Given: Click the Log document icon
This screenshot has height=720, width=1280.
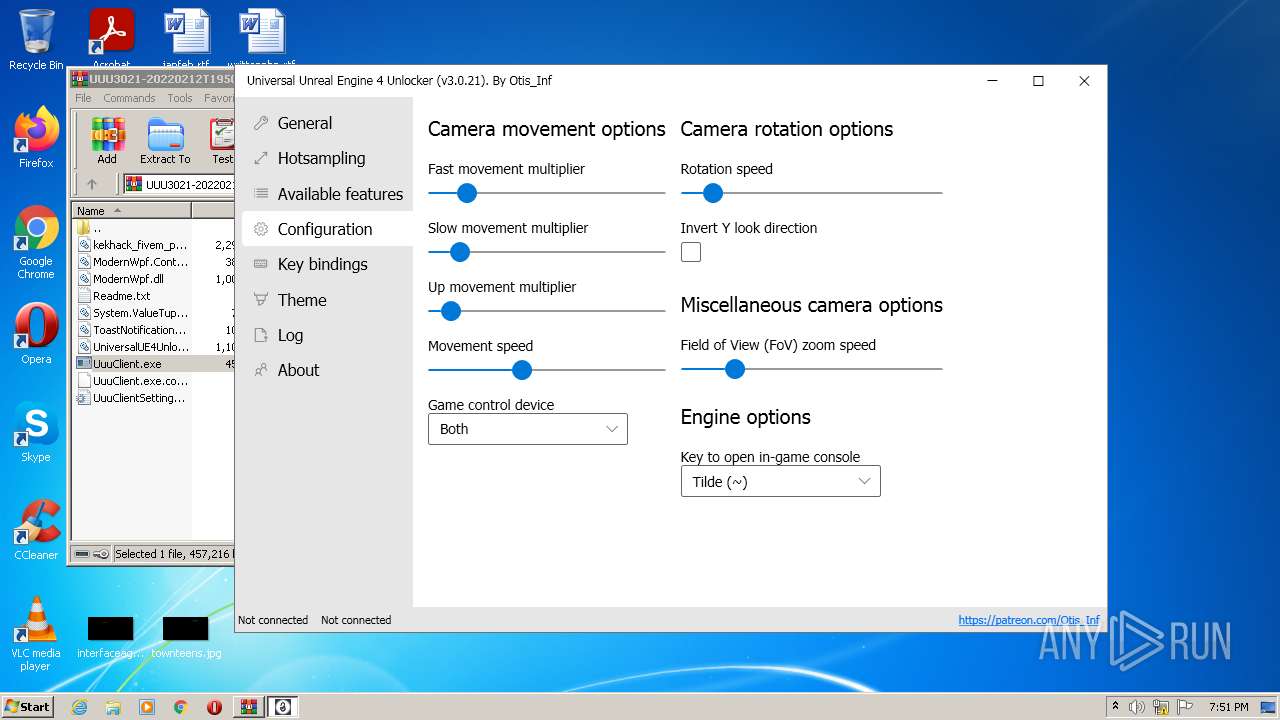Looking at the screenshot, I should (261, 335).
